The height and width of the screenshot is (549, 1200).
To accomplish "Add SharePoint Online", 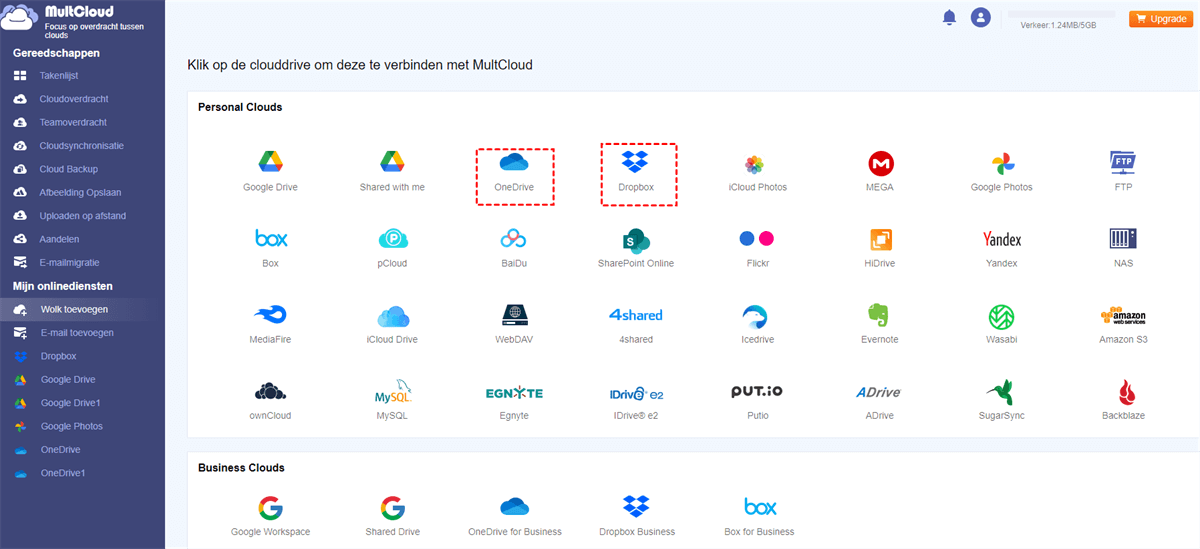I will click(636, 248).
